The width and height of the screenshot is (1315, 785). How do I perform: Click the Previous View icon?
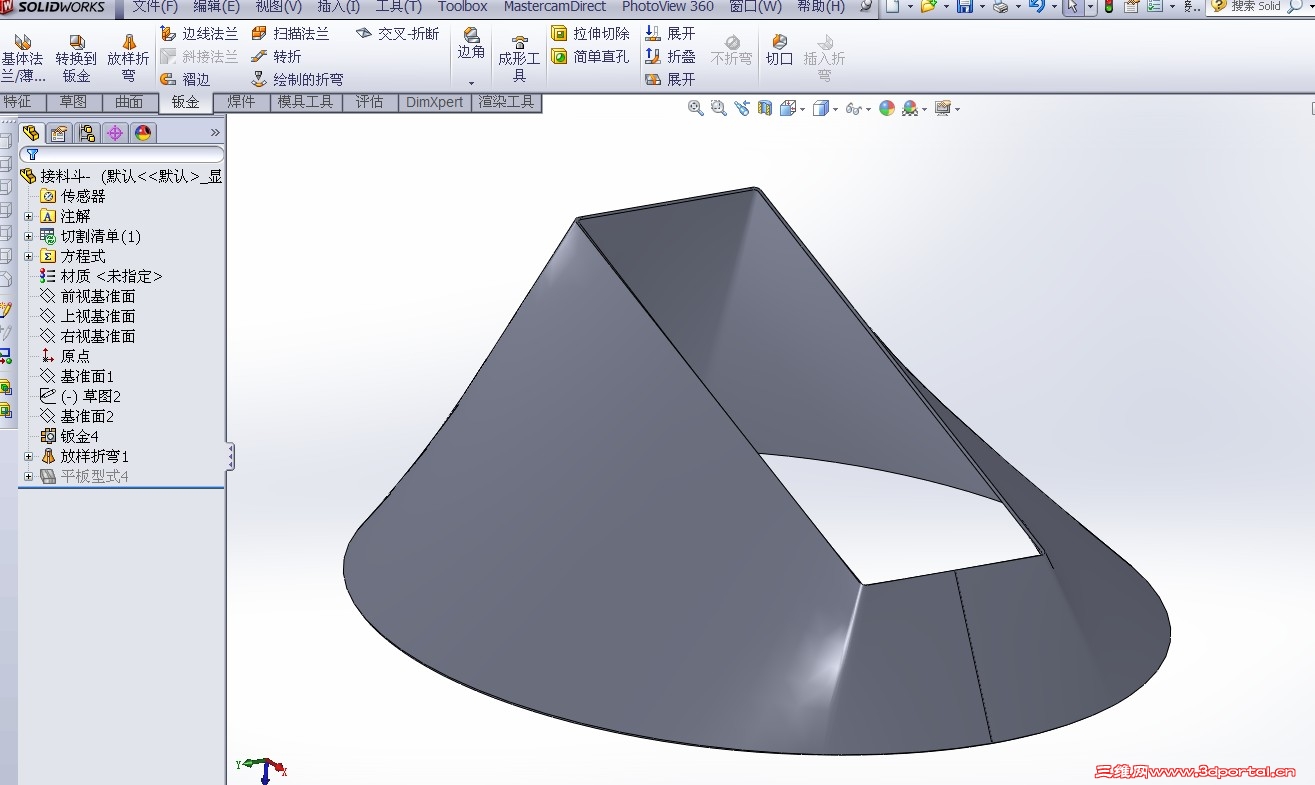(x=742, y=108)
